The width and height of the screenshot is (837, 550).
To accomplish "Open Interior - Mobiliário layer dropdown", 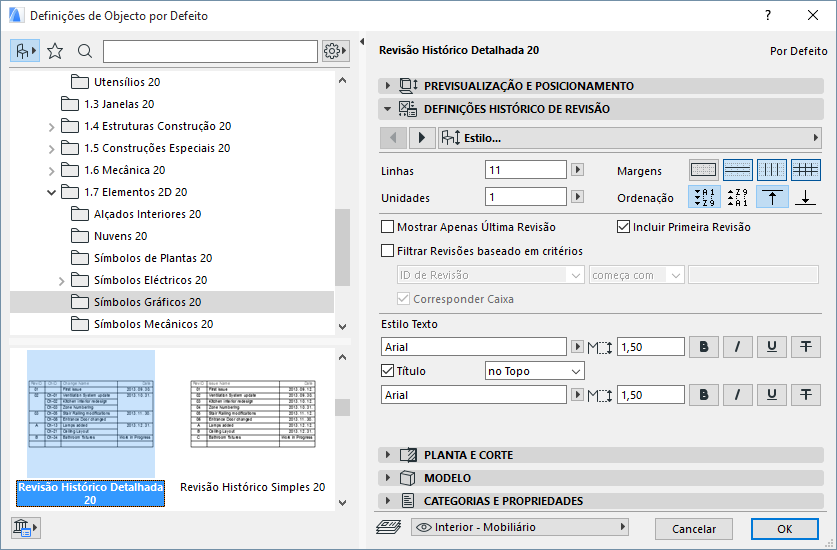I will point(519,527).
